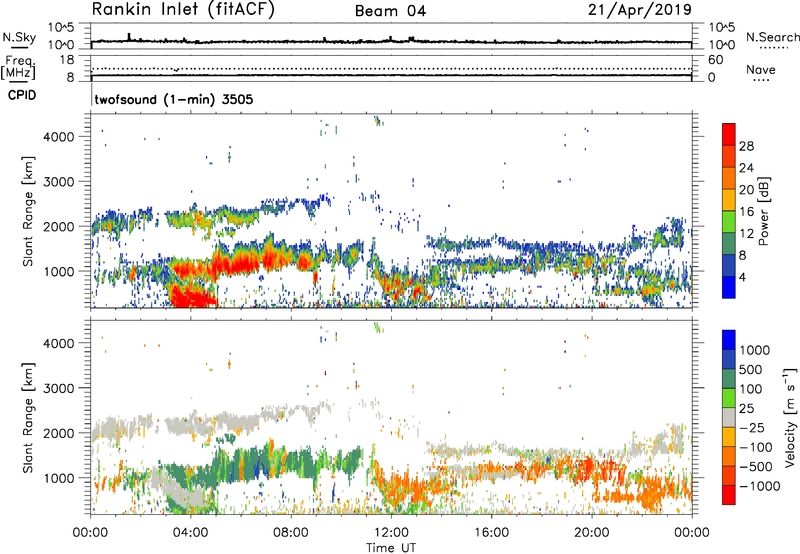Image resolution: width=800 pixels, height=554 pixels.
Task: Click the date '21/Apr/2019'
Action: [640, 9]
